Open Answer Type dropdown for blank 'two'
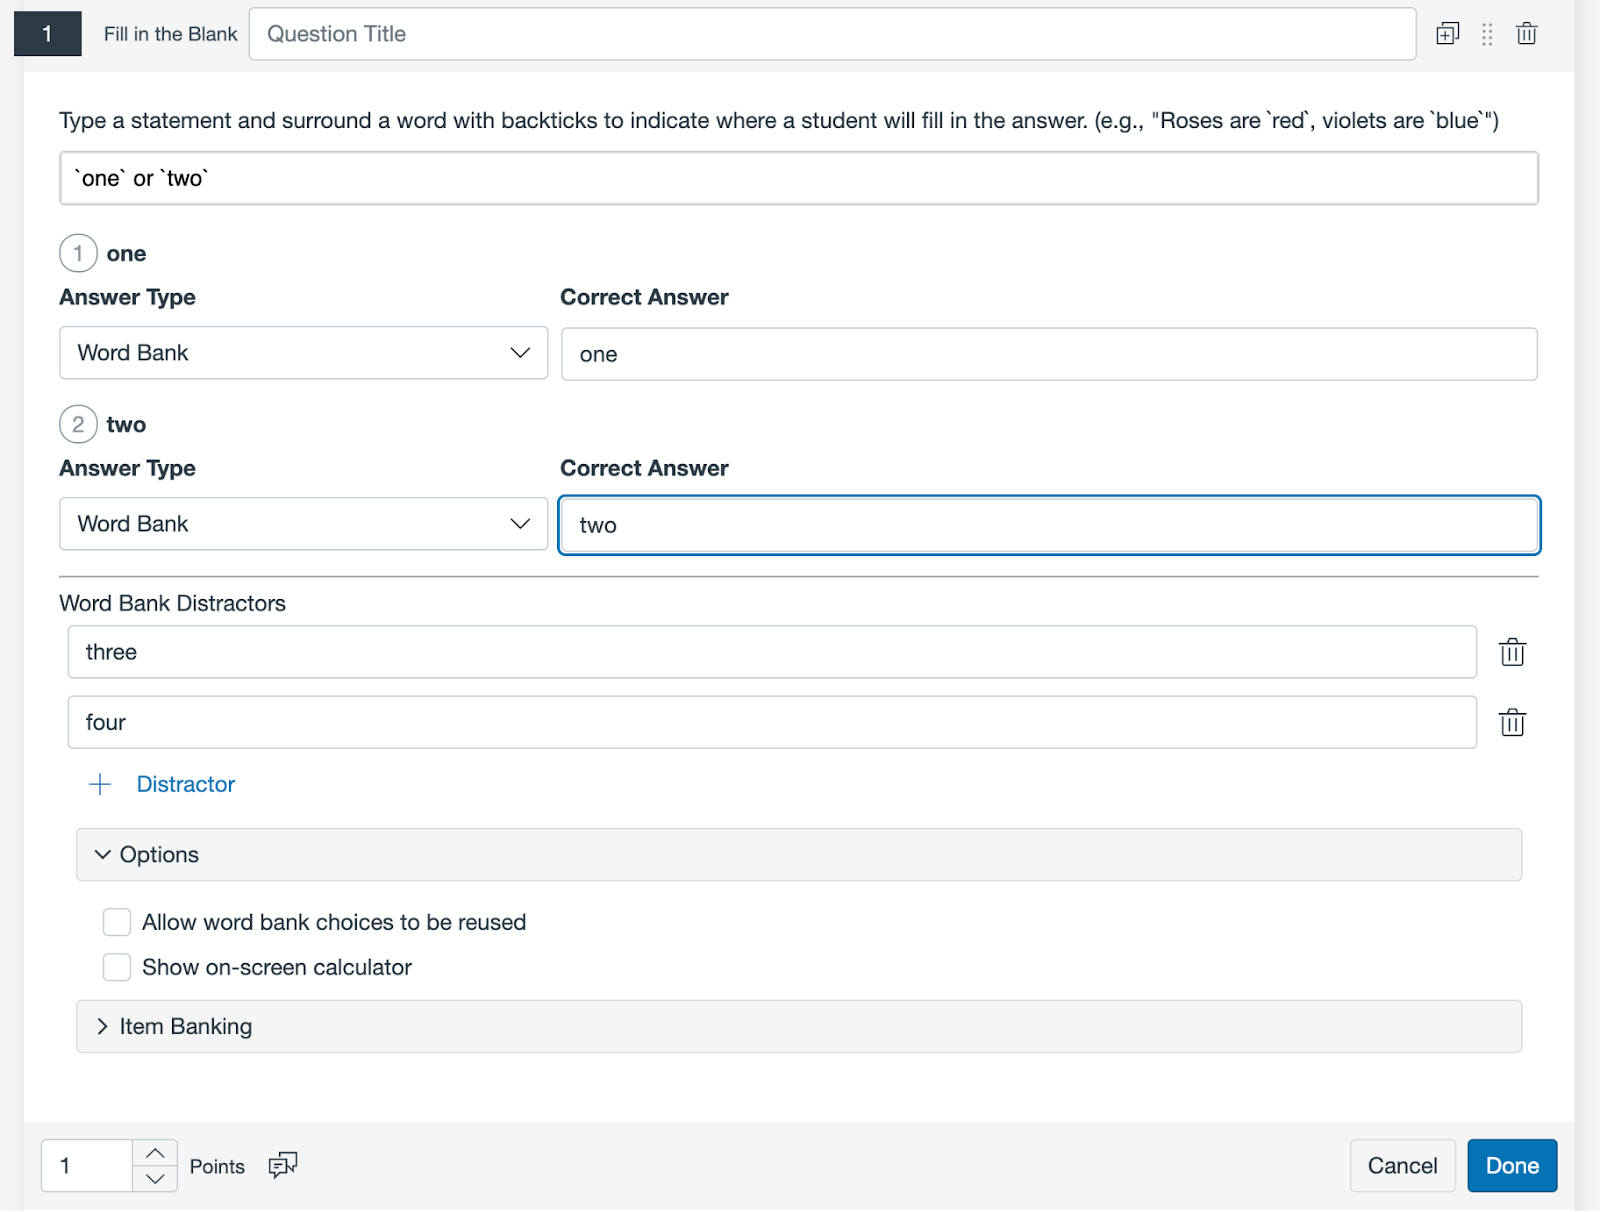 coord(303,524)
